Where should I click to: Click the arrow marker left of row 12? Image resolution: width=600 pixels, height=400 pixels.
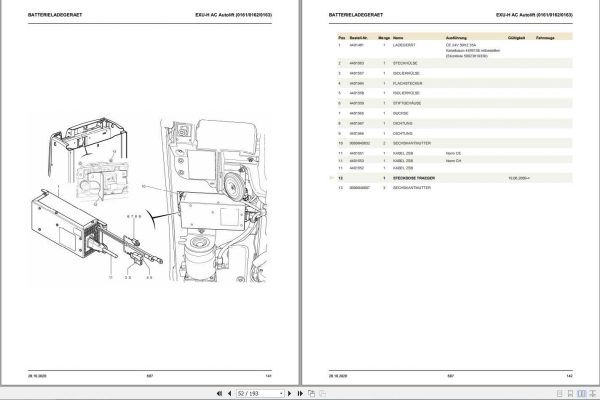332,178
